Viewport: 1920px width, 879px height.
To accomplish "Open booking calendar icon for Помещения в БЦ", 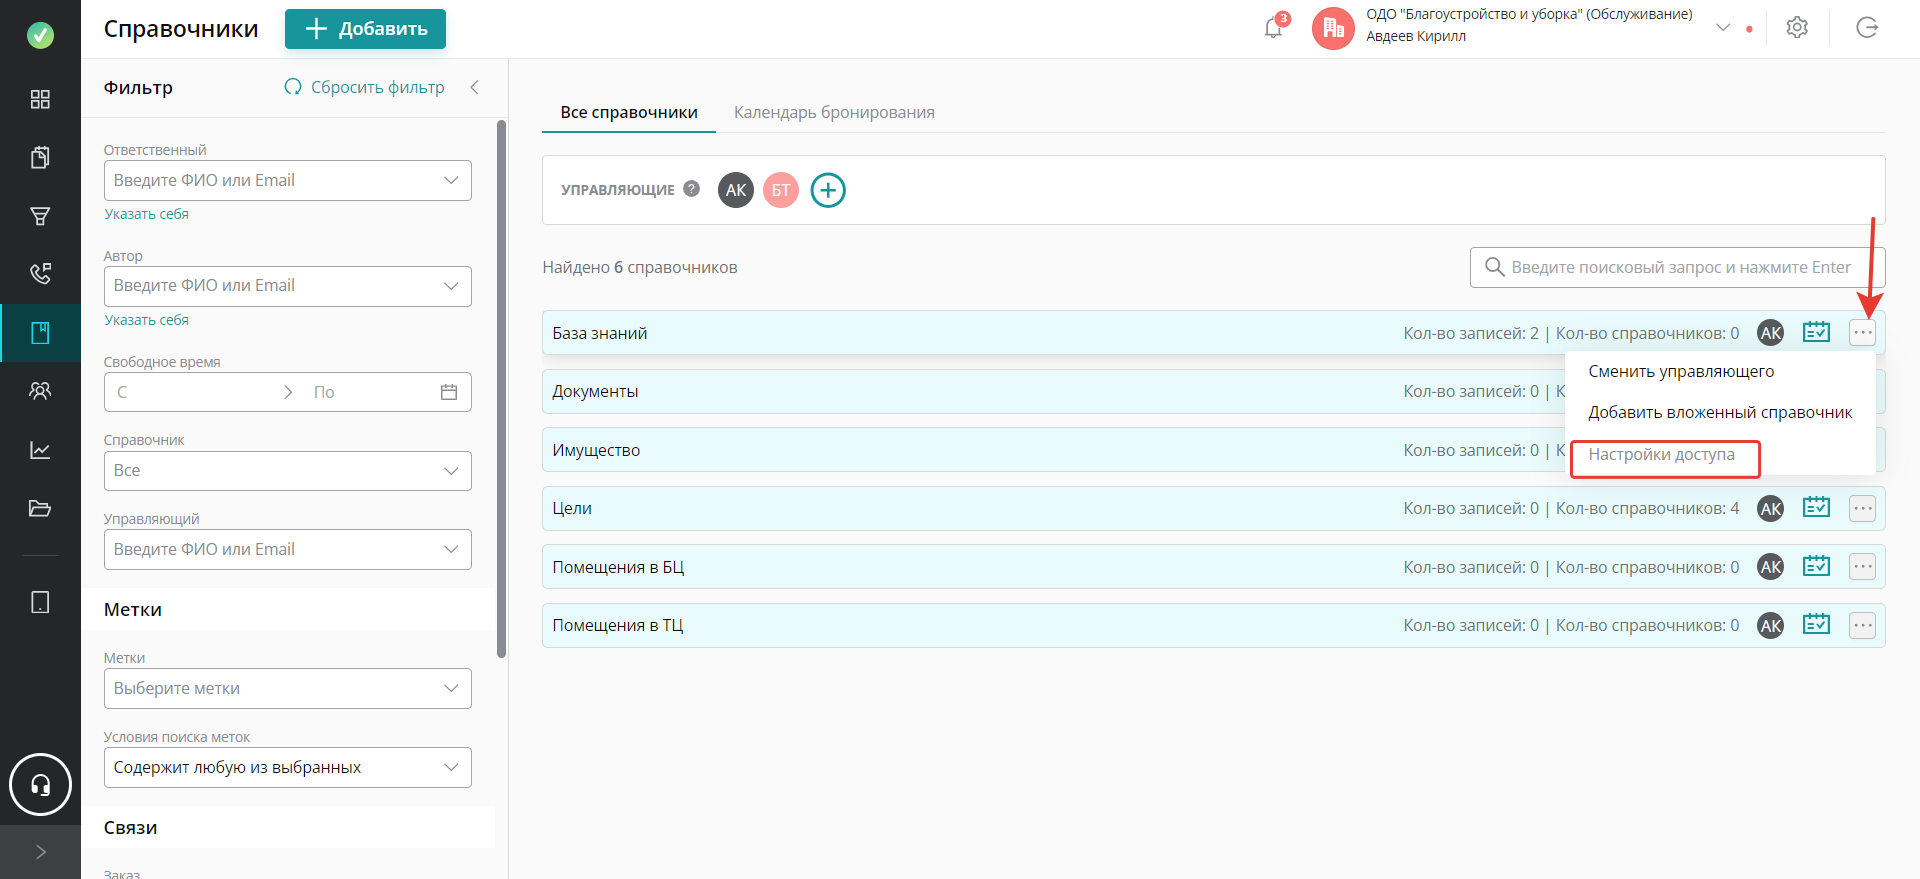I will click(1816, 566).
